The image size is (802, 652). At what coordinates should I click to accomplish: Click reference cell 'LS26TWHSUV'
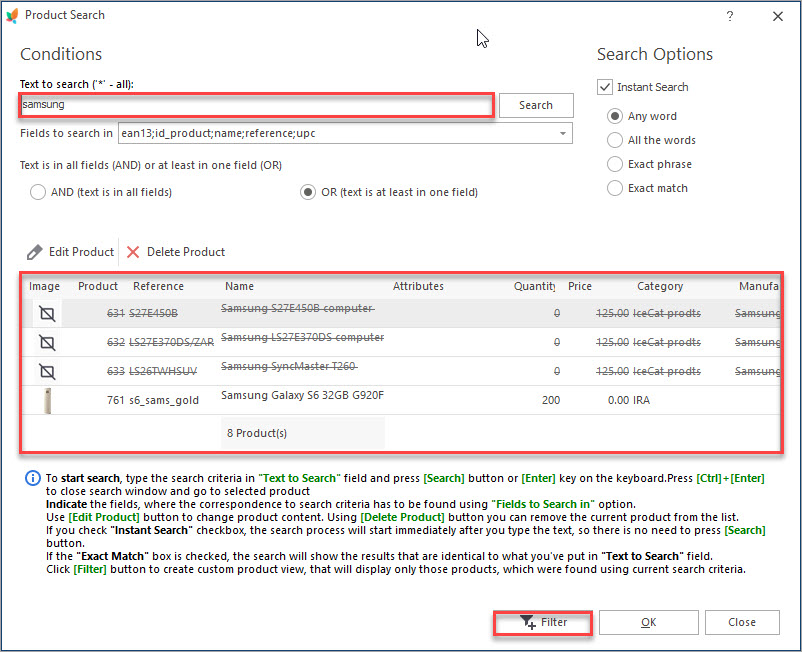click(x=163, y=372)
